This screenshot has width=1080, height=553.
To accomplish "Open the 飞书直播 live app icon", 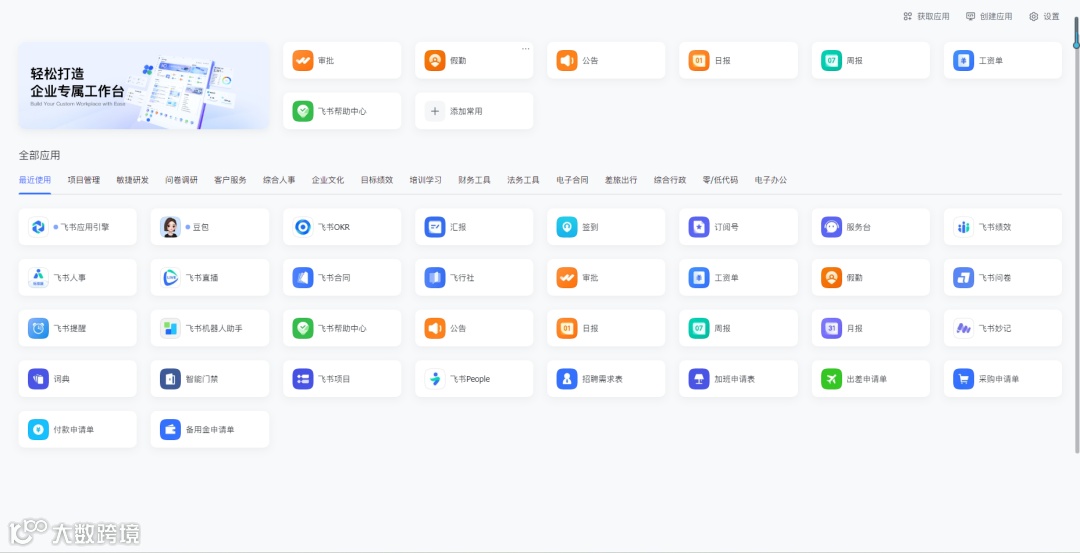I will pyautogui.click(x=170, y=278).
